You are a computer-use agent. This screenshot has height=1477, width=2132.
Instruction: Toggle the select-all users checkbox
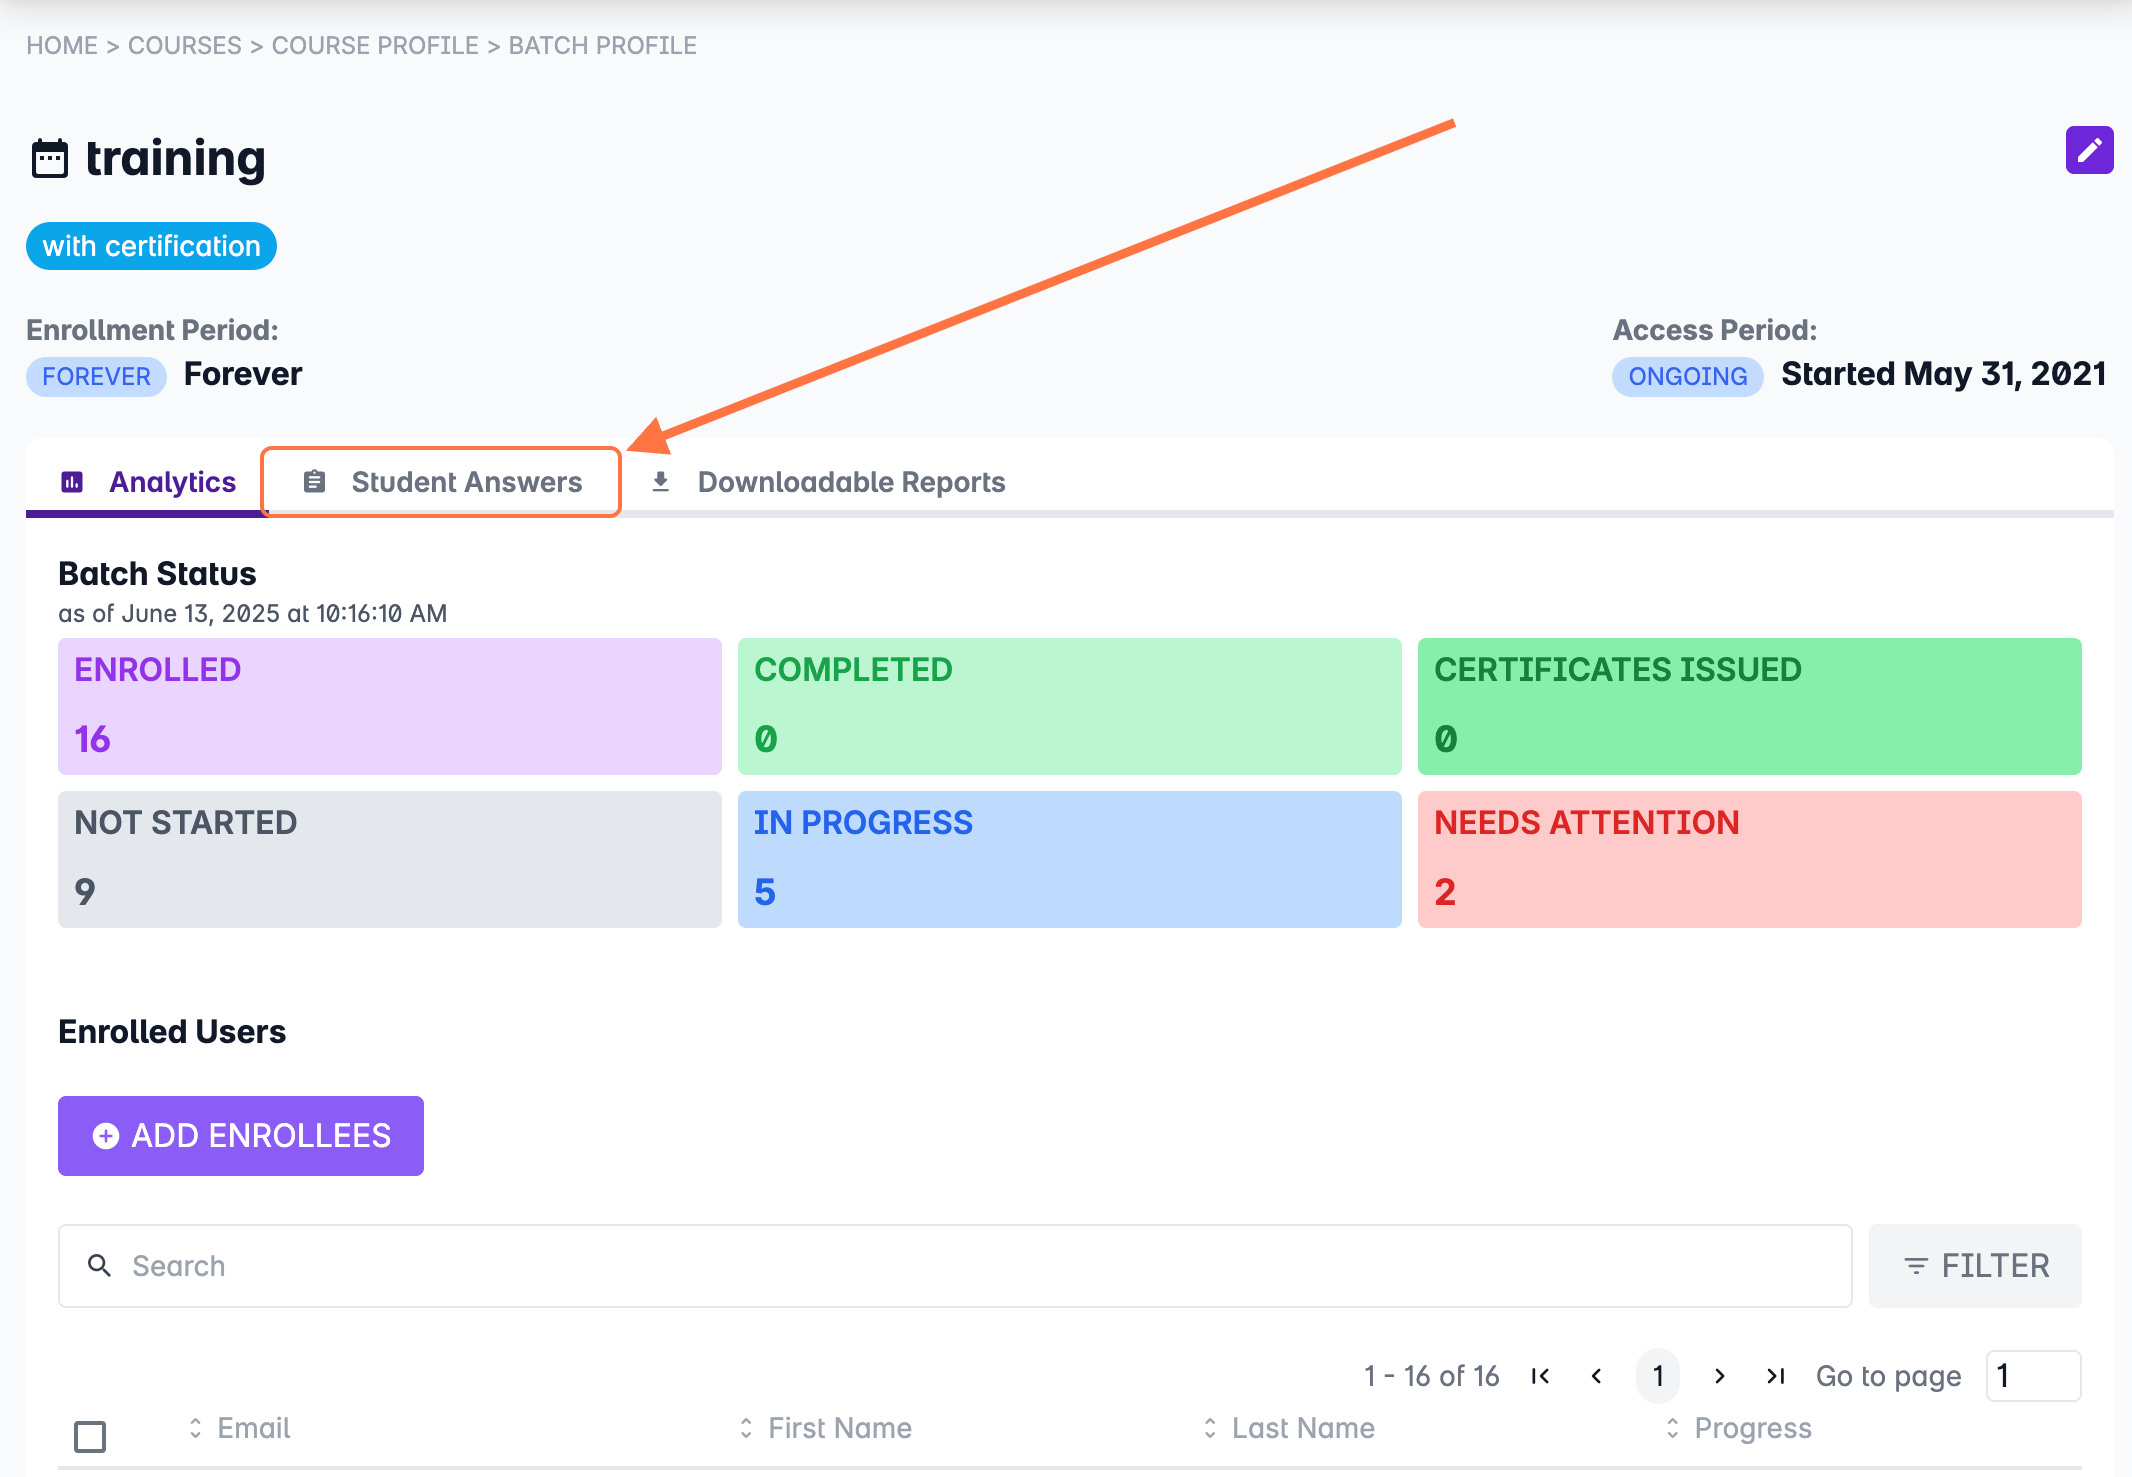(90, 1436)
